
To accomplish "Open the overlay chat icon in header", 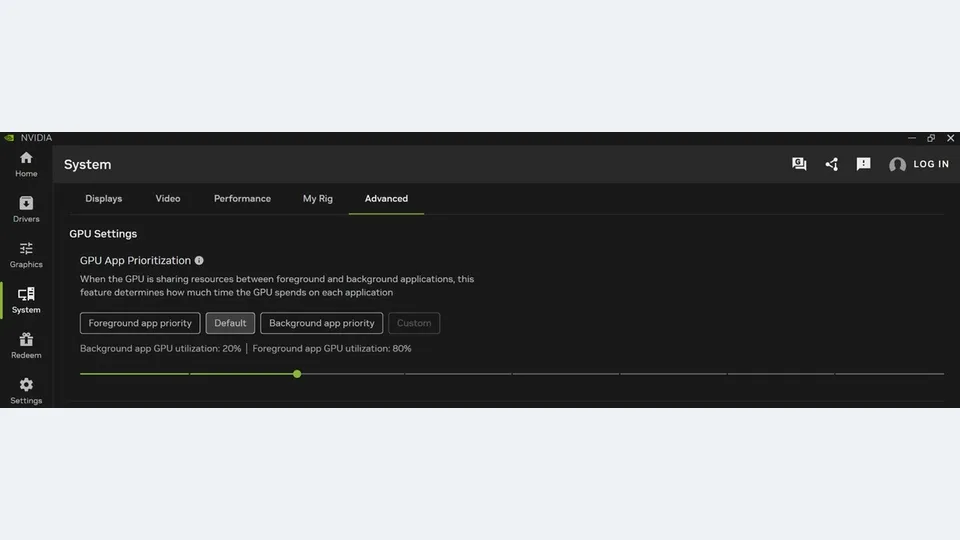I will click(799, 163).
